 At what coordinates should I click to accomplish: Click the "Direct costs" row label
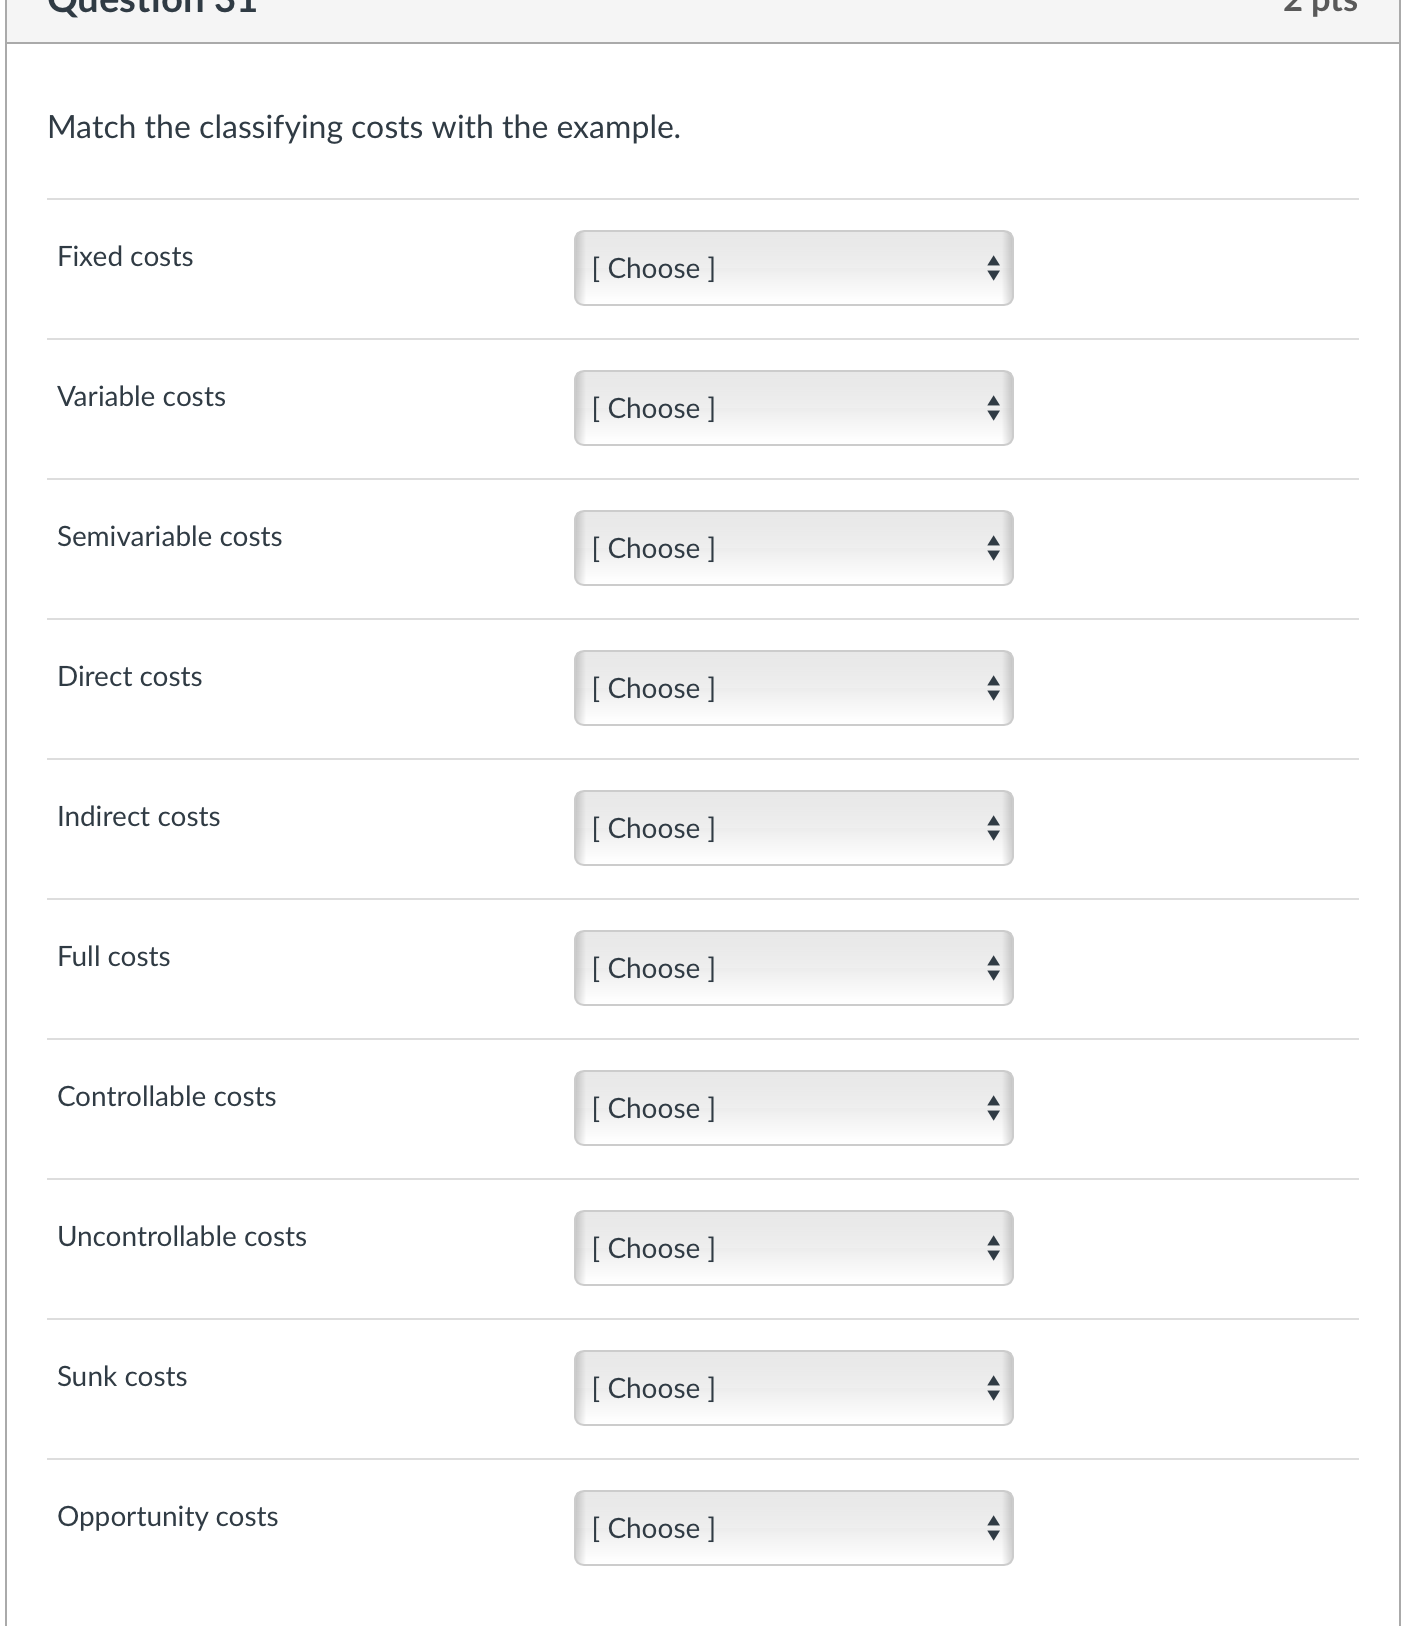(x=130, y=677)
